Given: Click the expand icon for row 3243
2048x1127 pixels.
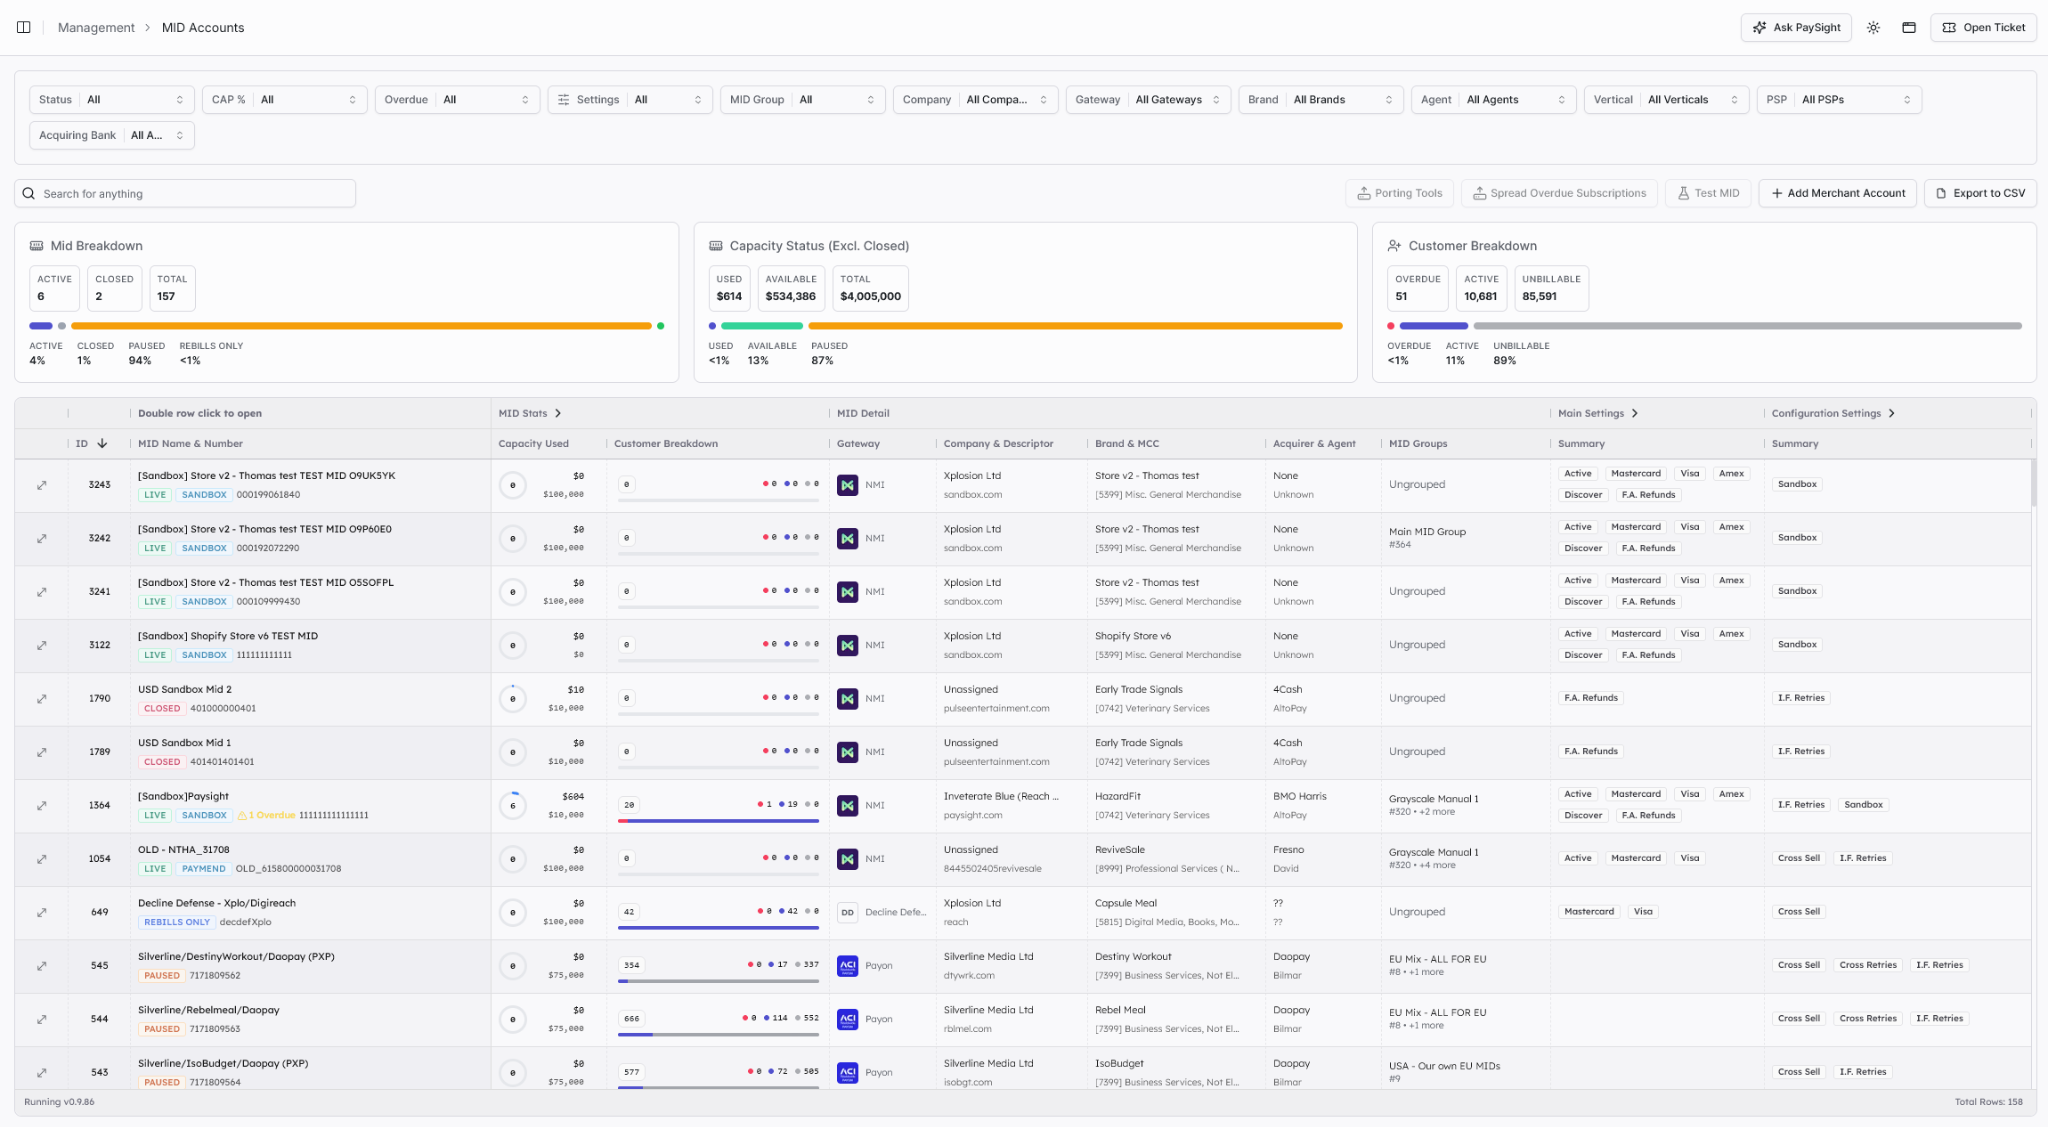Looking at the screenshot, I should click(42, 485).
